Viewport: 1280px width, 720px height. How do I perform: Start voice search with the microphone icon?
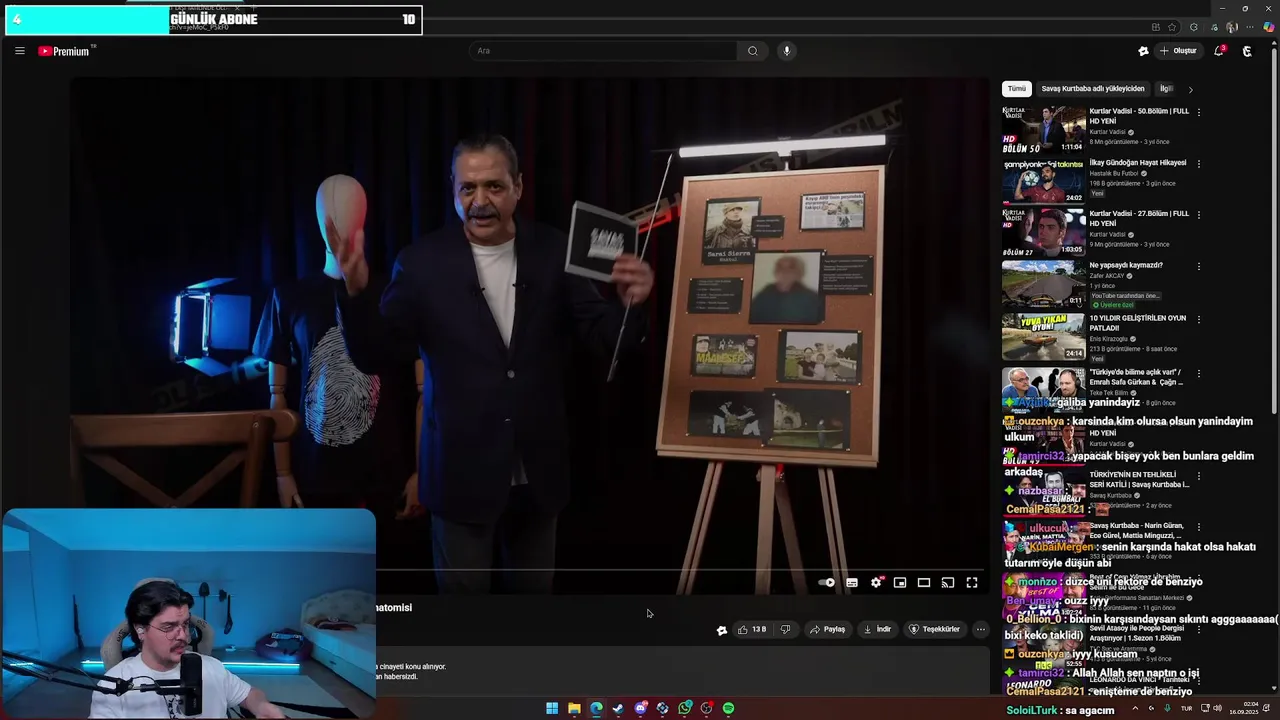(x=787, y=51)
